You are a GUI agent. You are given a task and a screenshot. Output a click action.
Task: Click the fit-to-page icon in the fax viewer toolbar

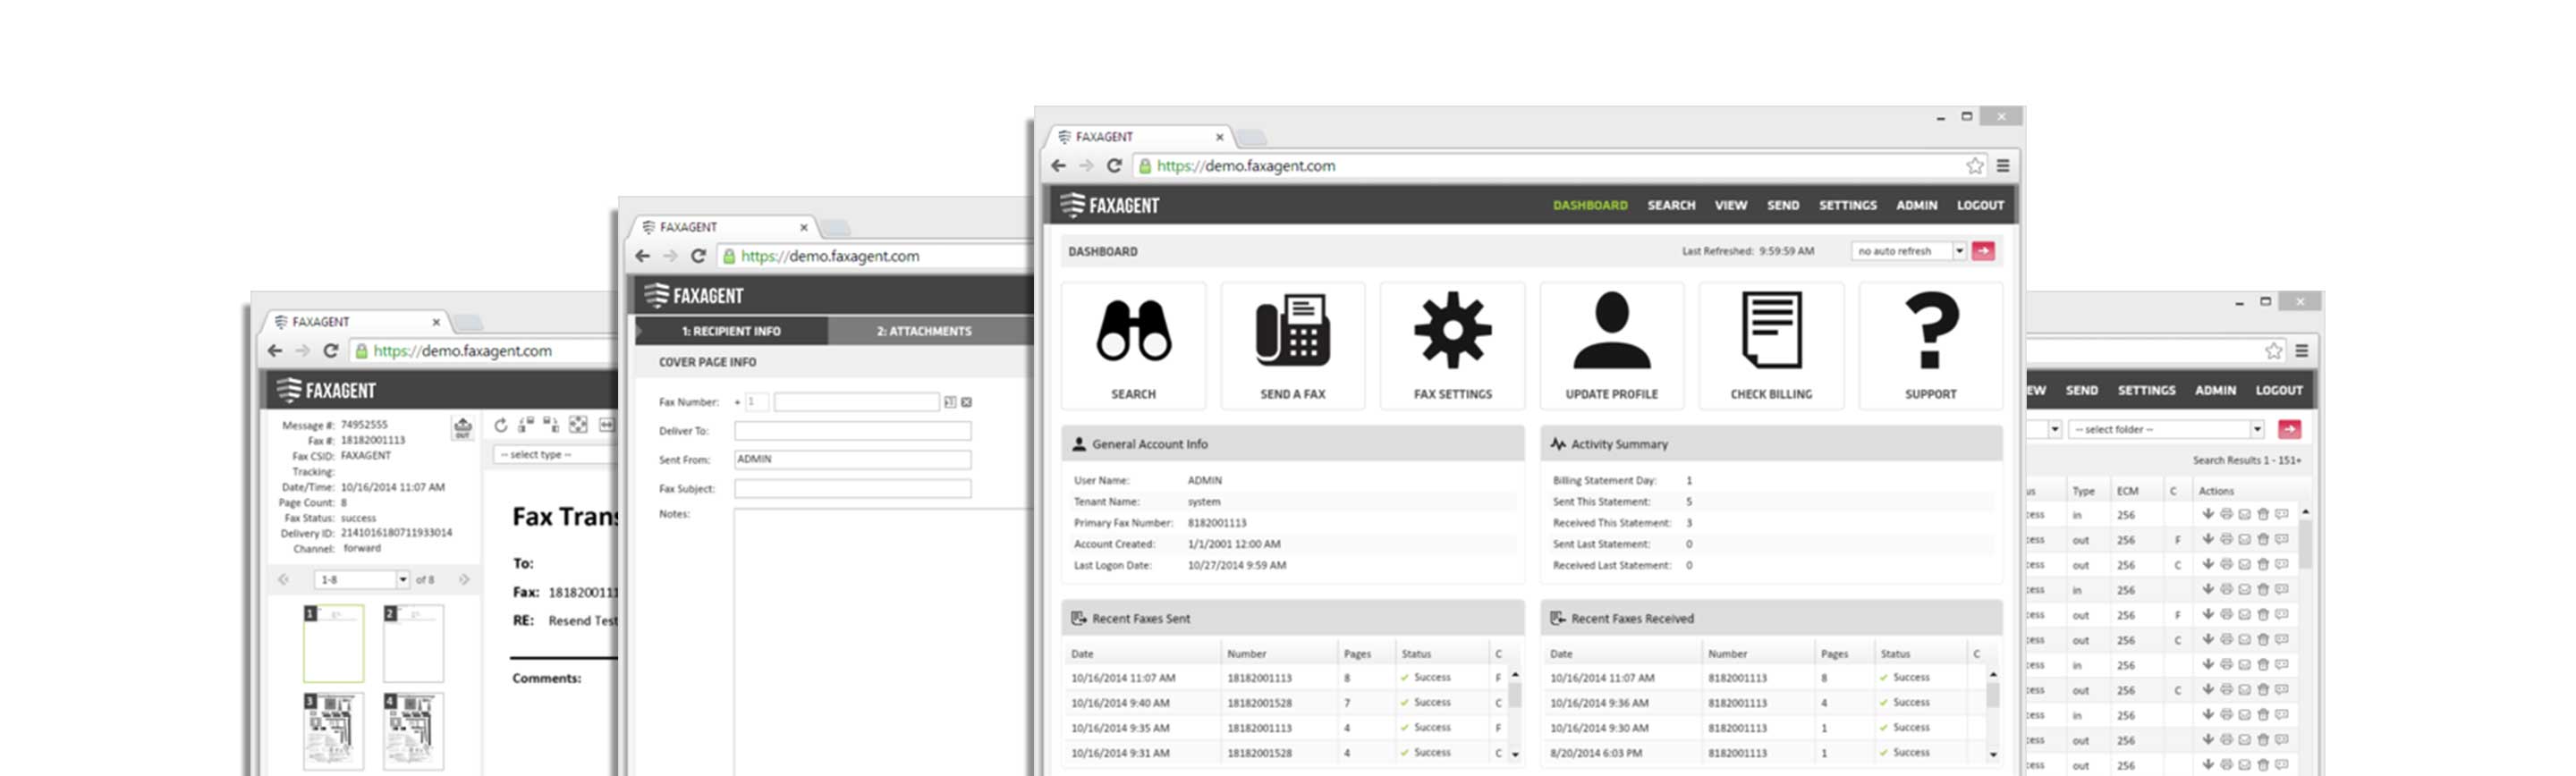coord(578,425)
